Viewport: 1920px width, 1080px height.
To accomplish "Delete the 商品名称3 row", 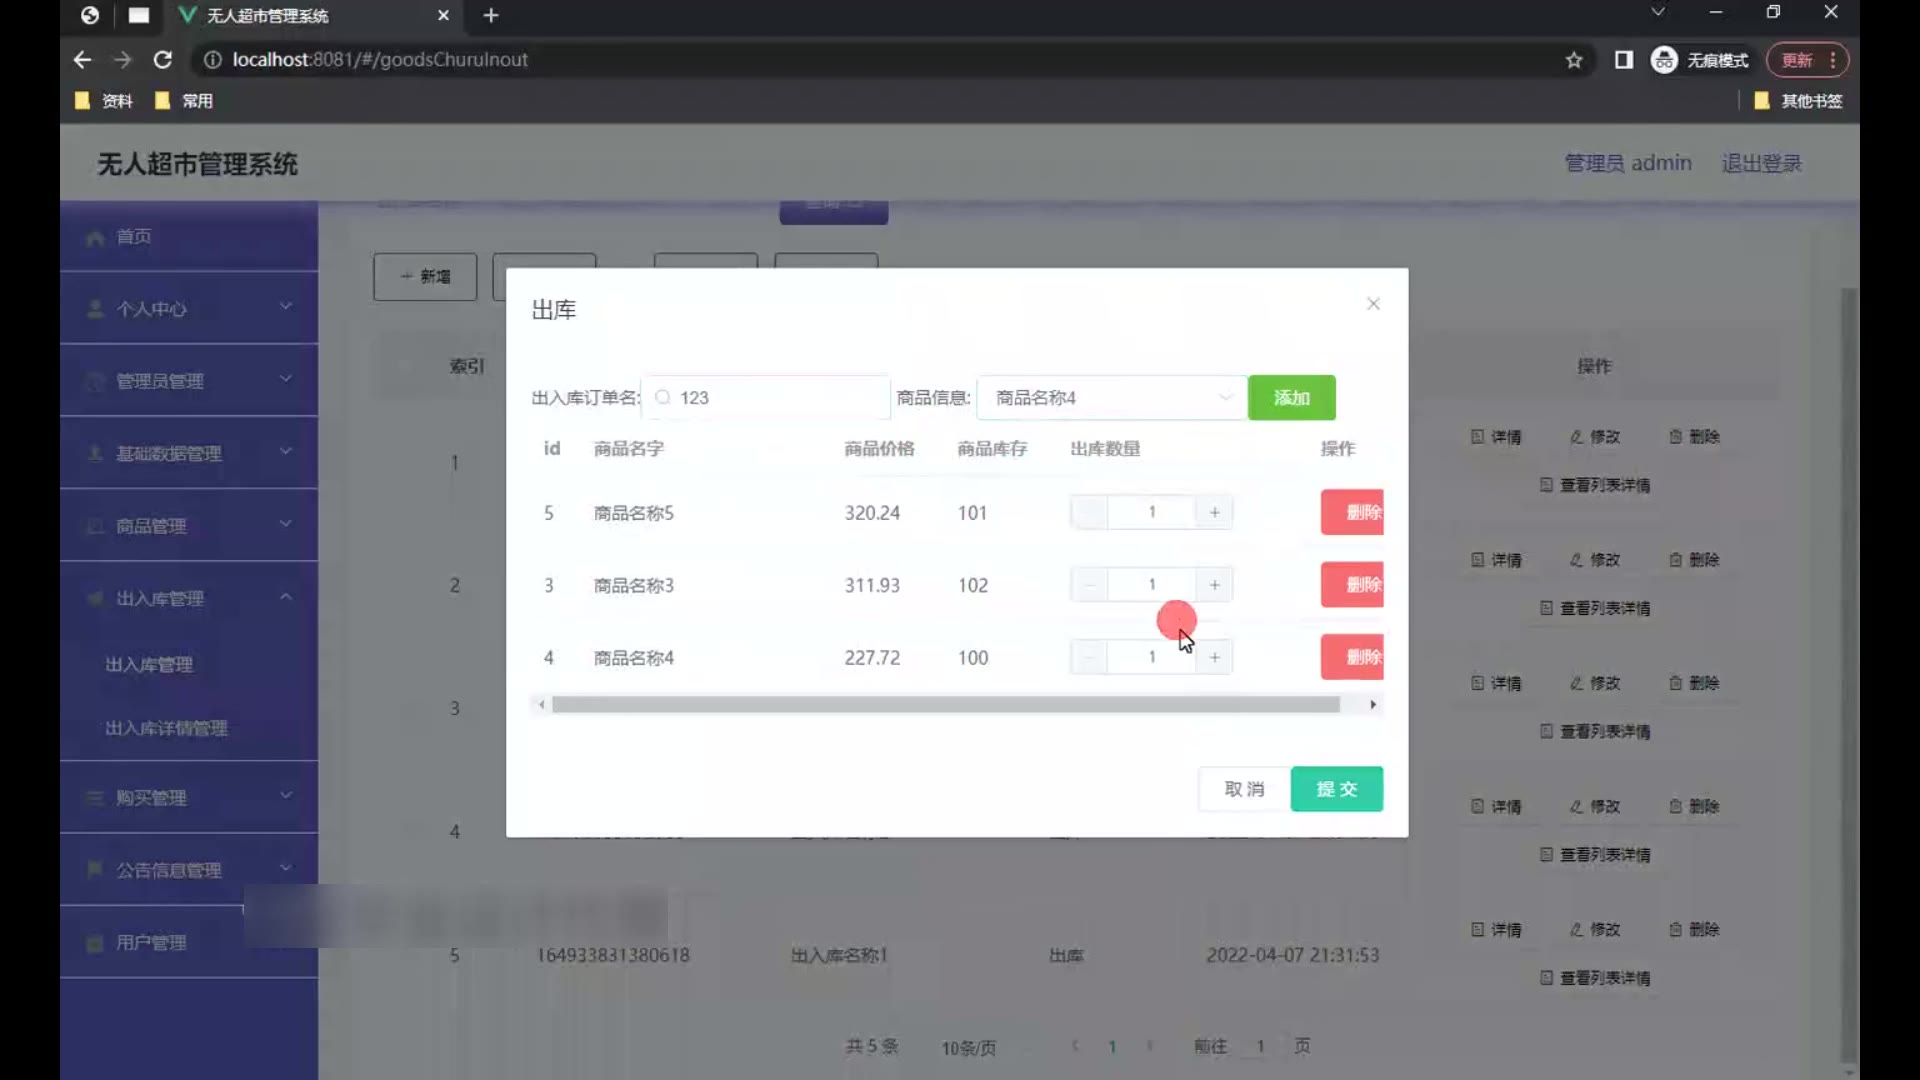I will click(1352, 585).
